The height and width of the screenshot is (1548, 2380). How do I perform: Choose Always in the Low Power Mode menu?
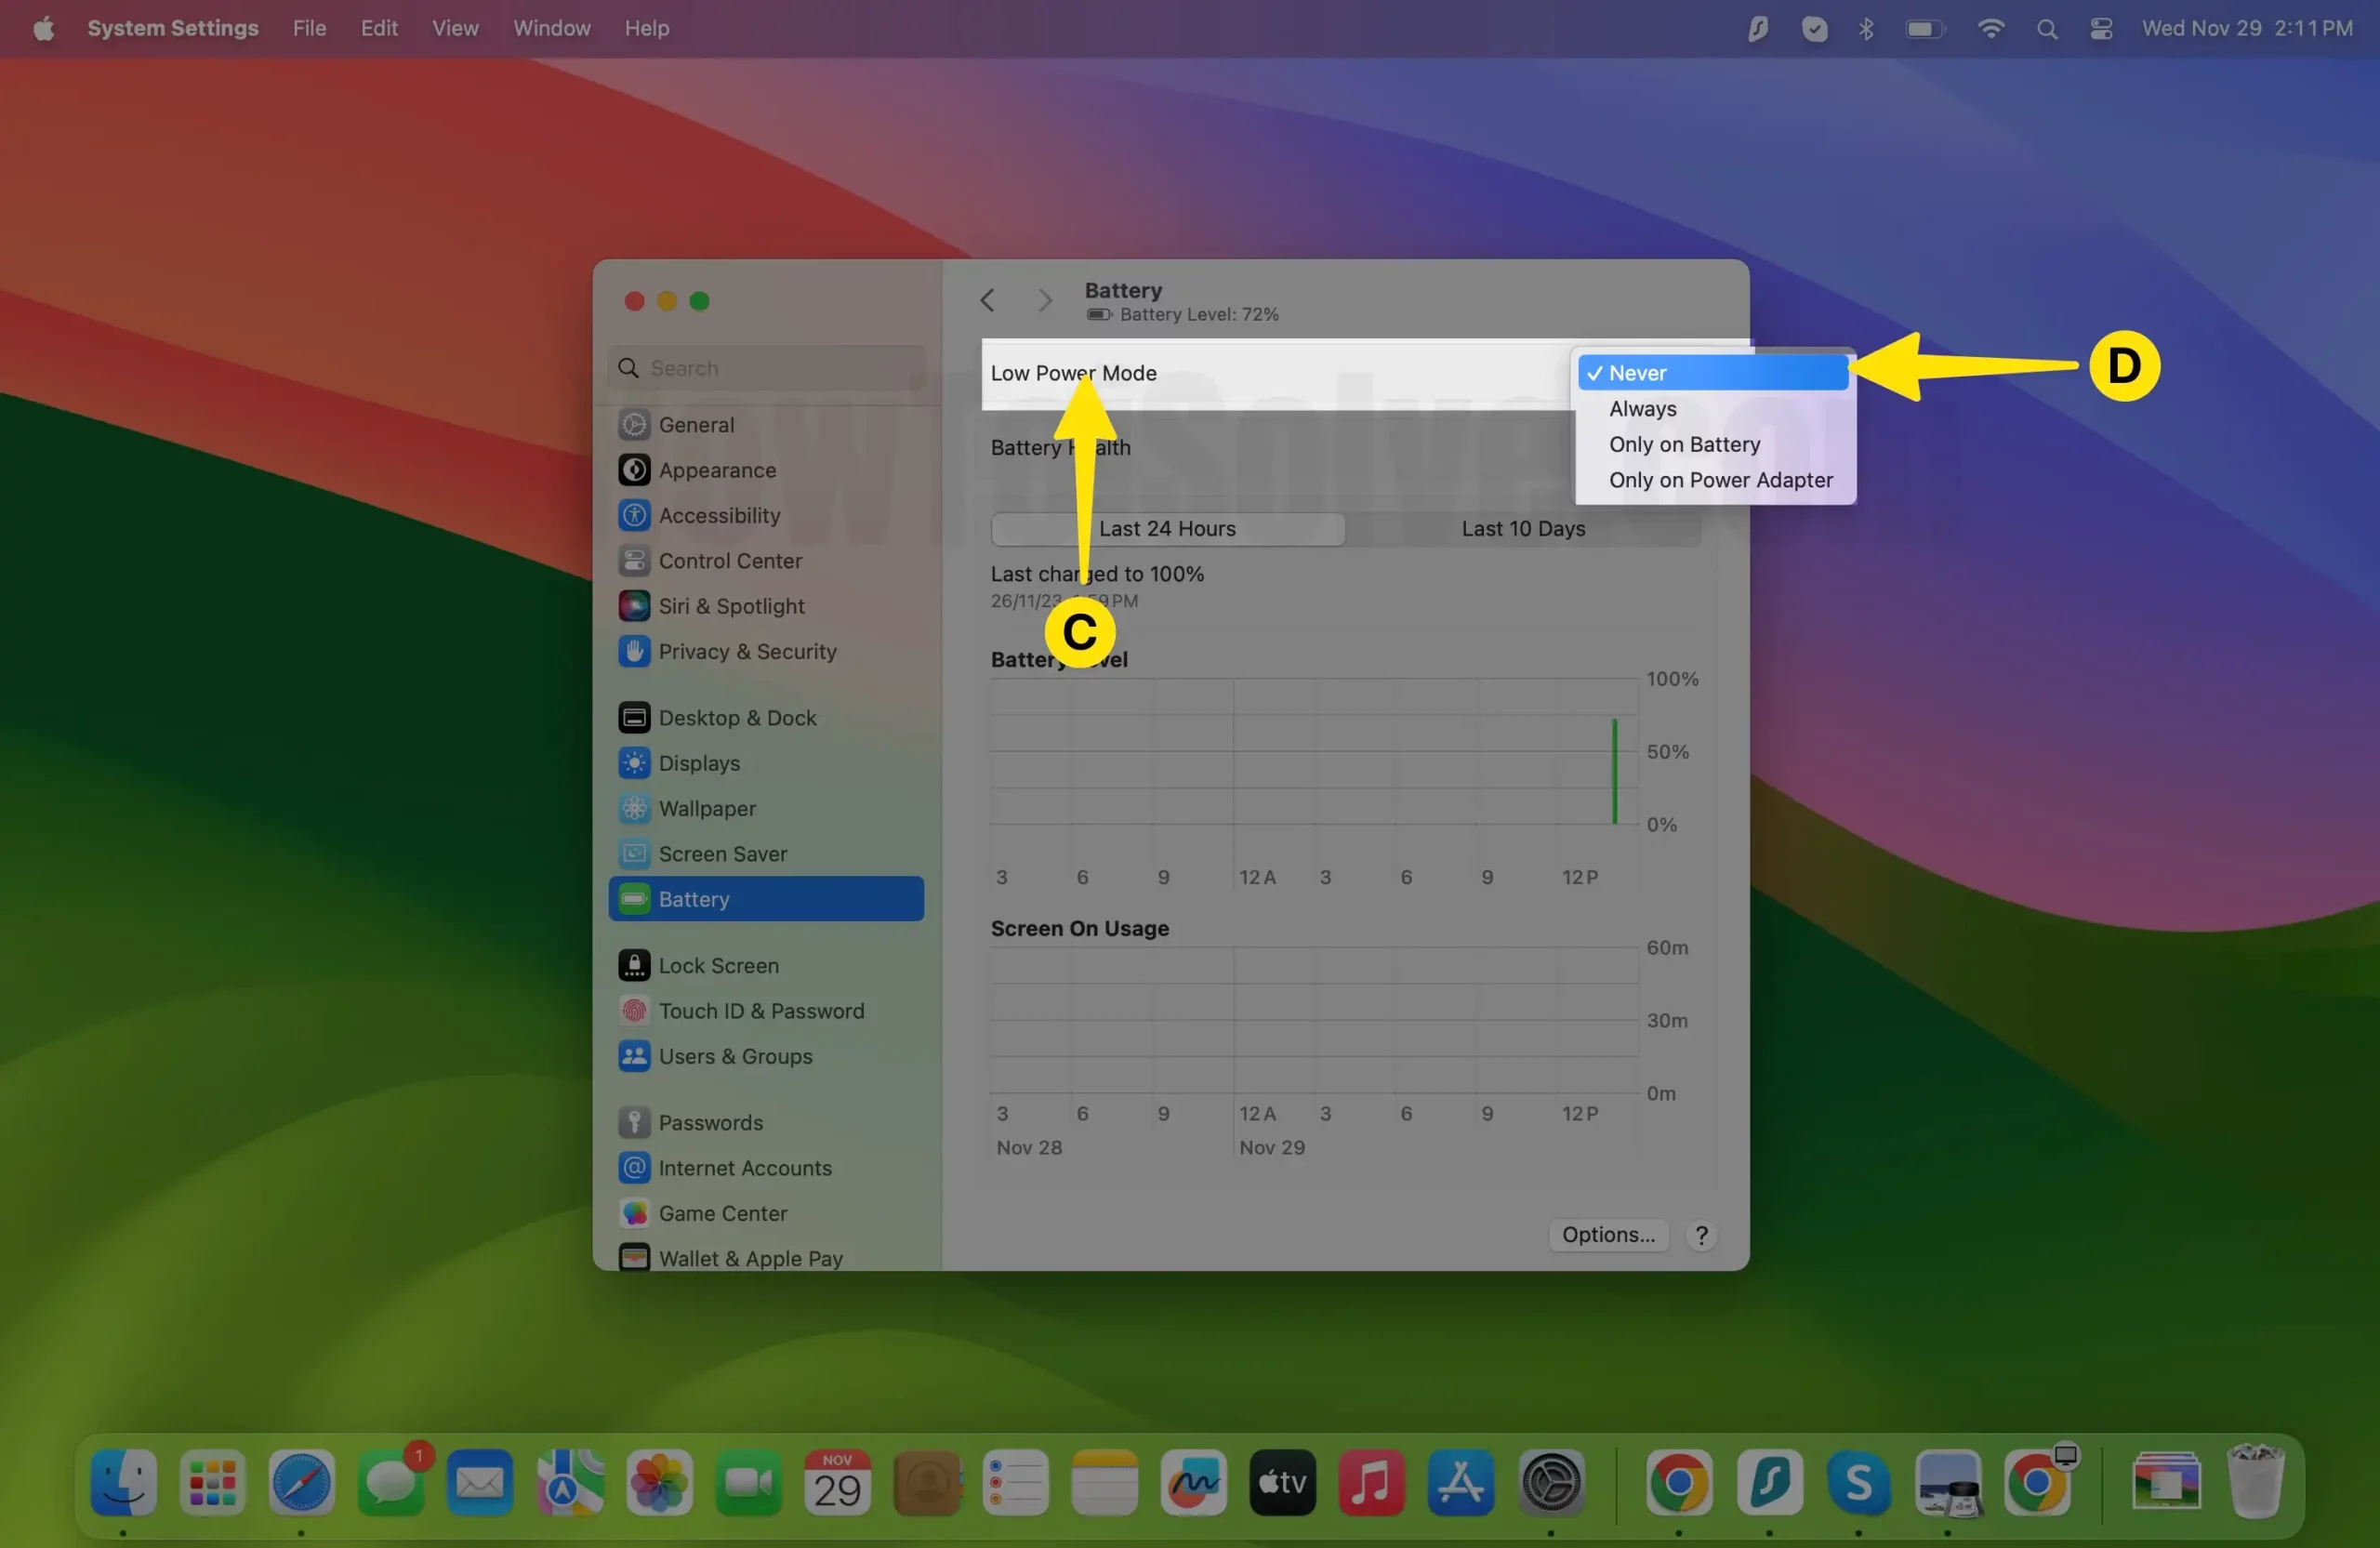1642,409
